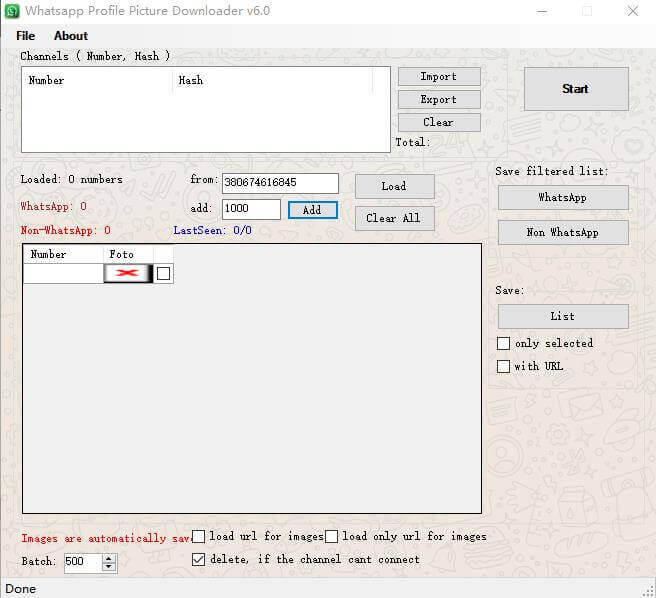Close the Downloader window
Viewport: 656px width, 598px height.
point(633,11)
